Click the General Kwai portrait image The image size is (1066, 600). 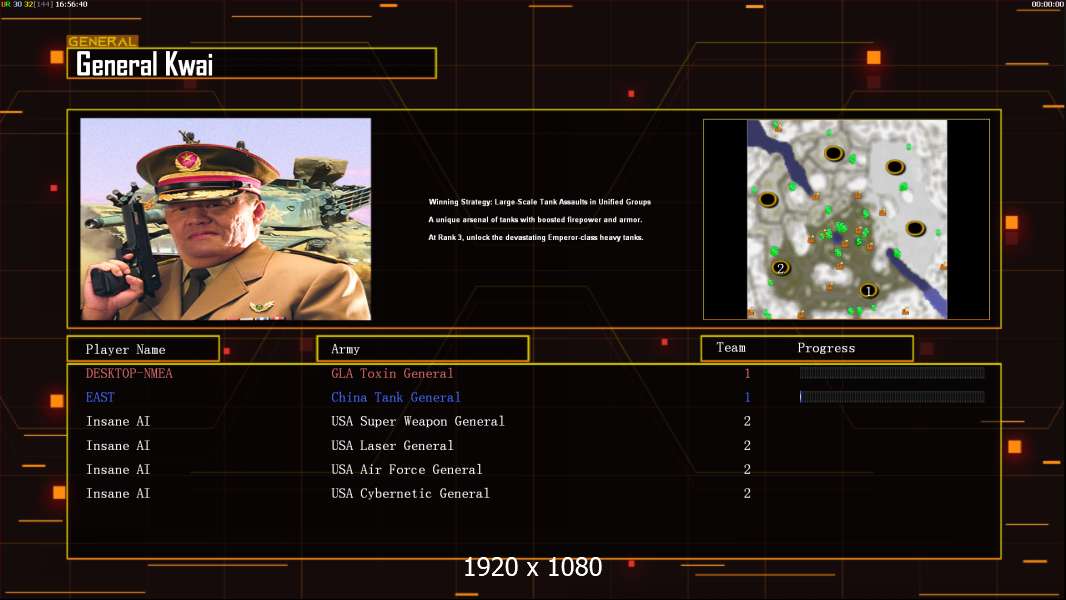[x=226, y=219]
